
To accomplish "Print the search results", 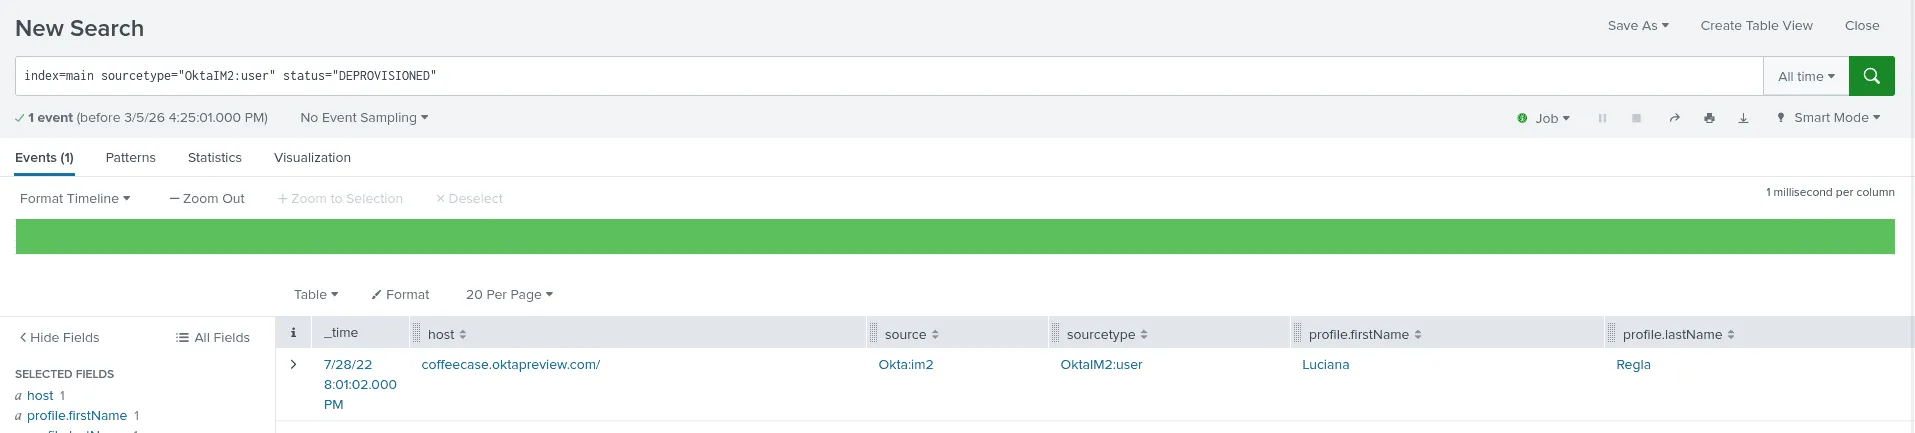I will [1709, 118].
